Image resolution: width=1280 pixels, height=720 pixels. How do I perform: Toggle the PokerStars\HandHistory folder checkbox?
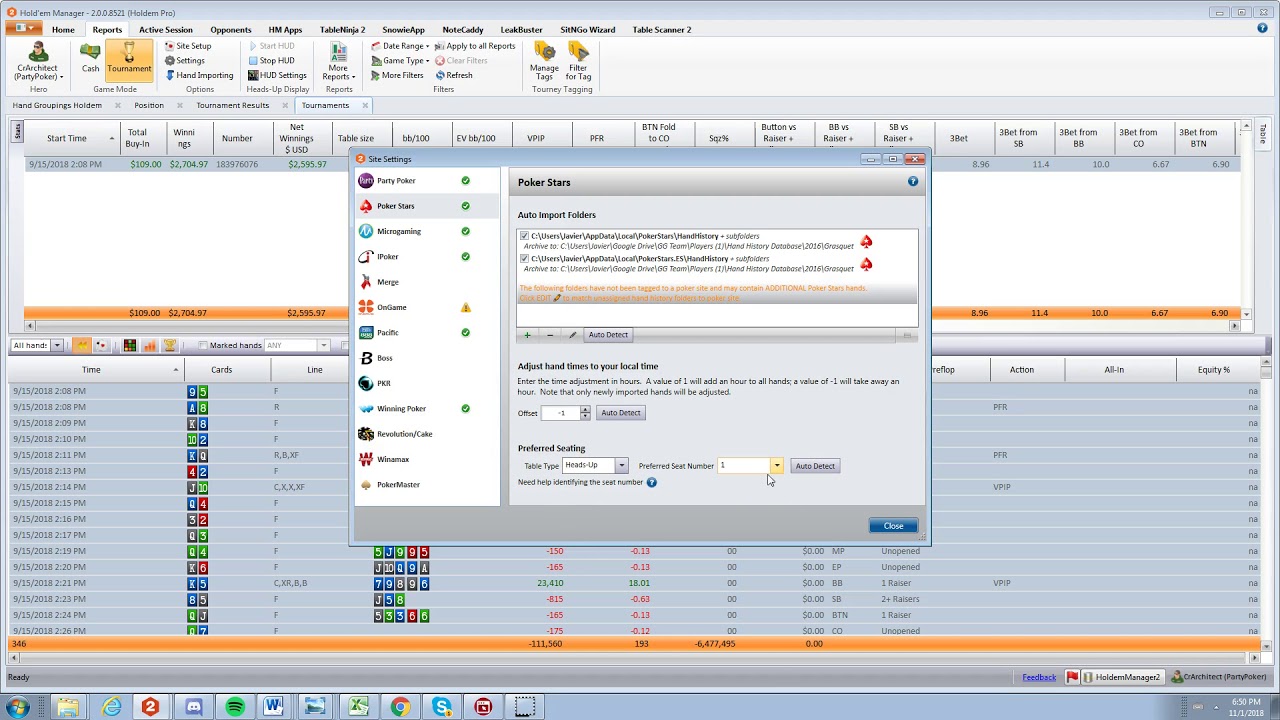tap(524, 236)
